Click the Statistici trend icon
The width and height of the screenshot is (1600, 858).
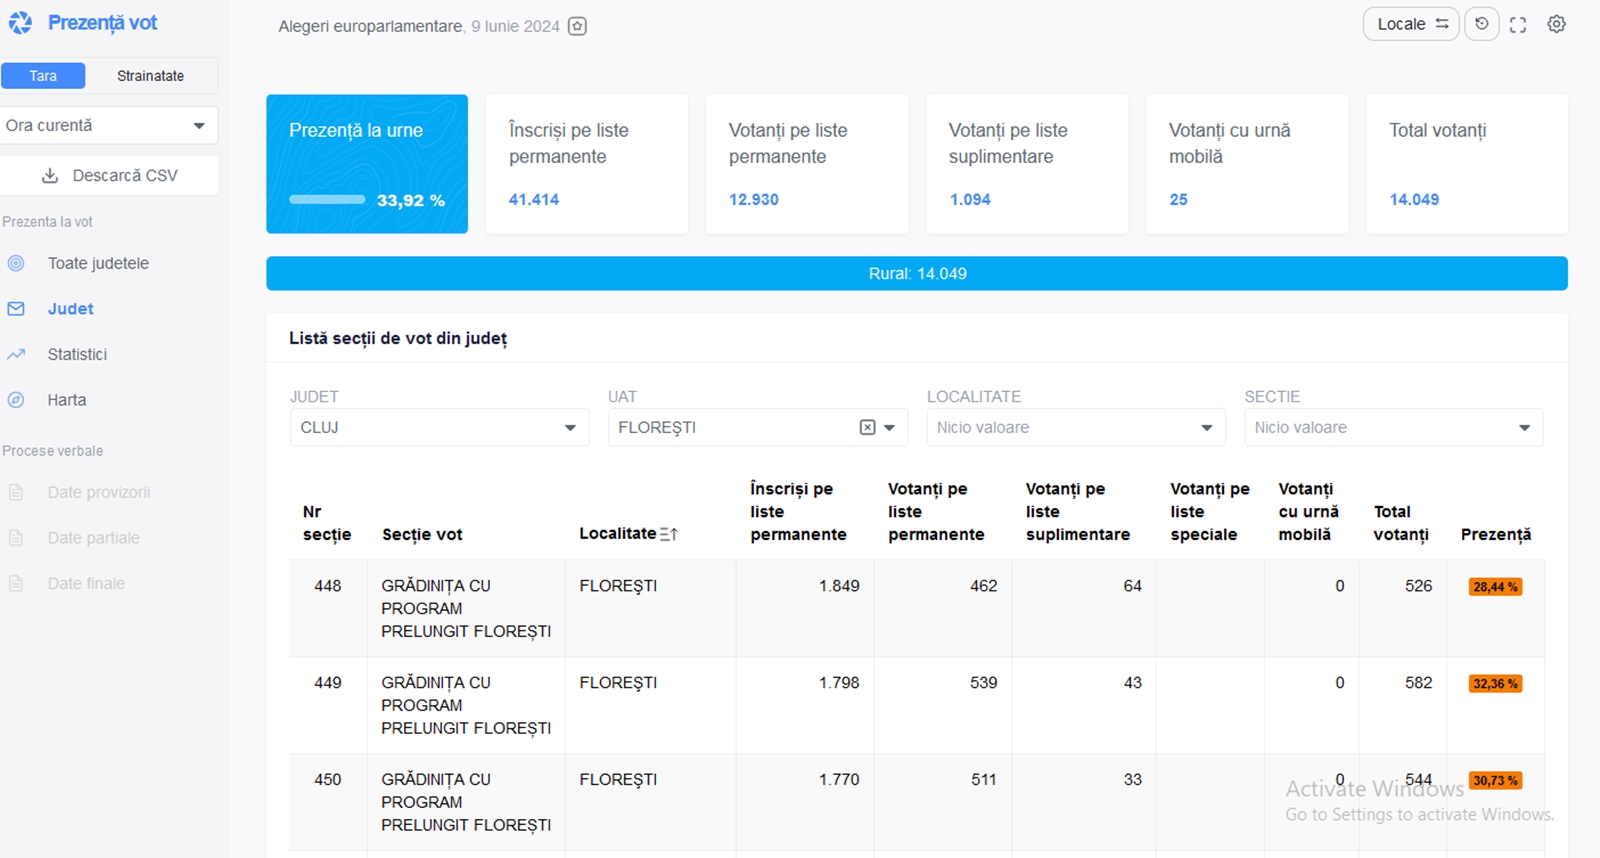click(16, 354)
